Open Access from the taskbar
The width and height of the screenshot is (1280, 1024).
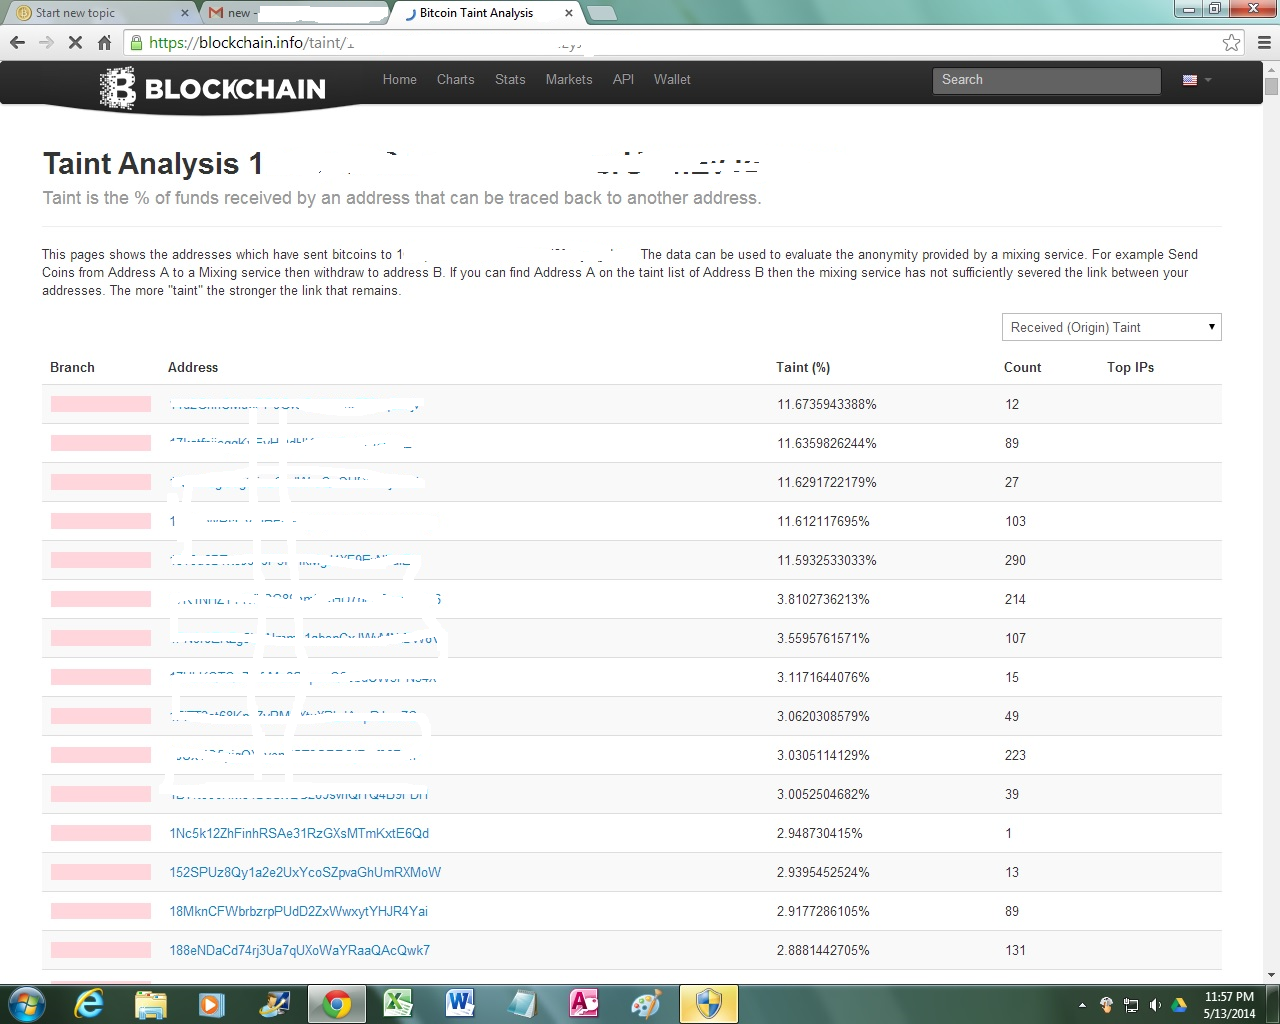click(x=584, y=1004)
